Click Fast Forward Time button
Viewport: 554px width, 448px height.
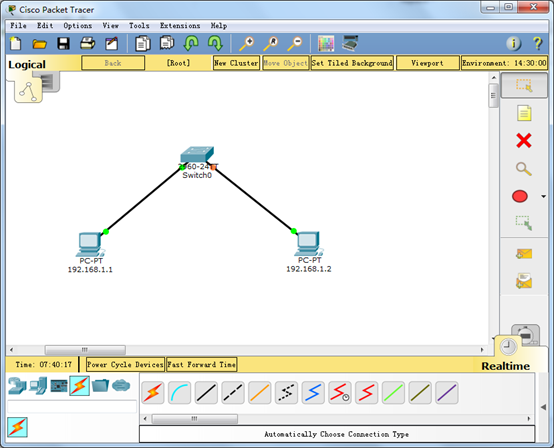click(x=201, y=364)
